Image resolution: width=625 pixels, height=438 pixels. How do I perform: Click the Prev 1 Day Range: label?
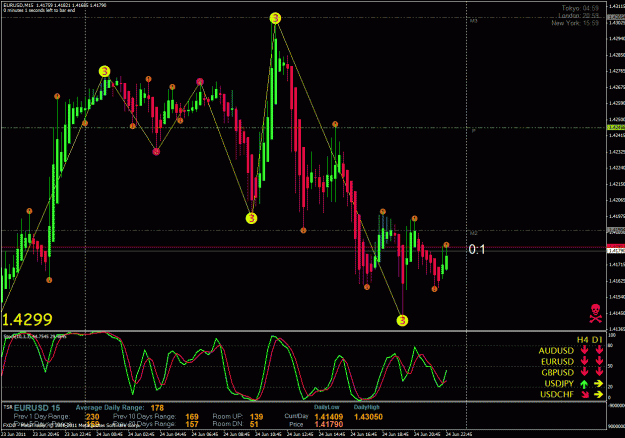coord(42,416)
